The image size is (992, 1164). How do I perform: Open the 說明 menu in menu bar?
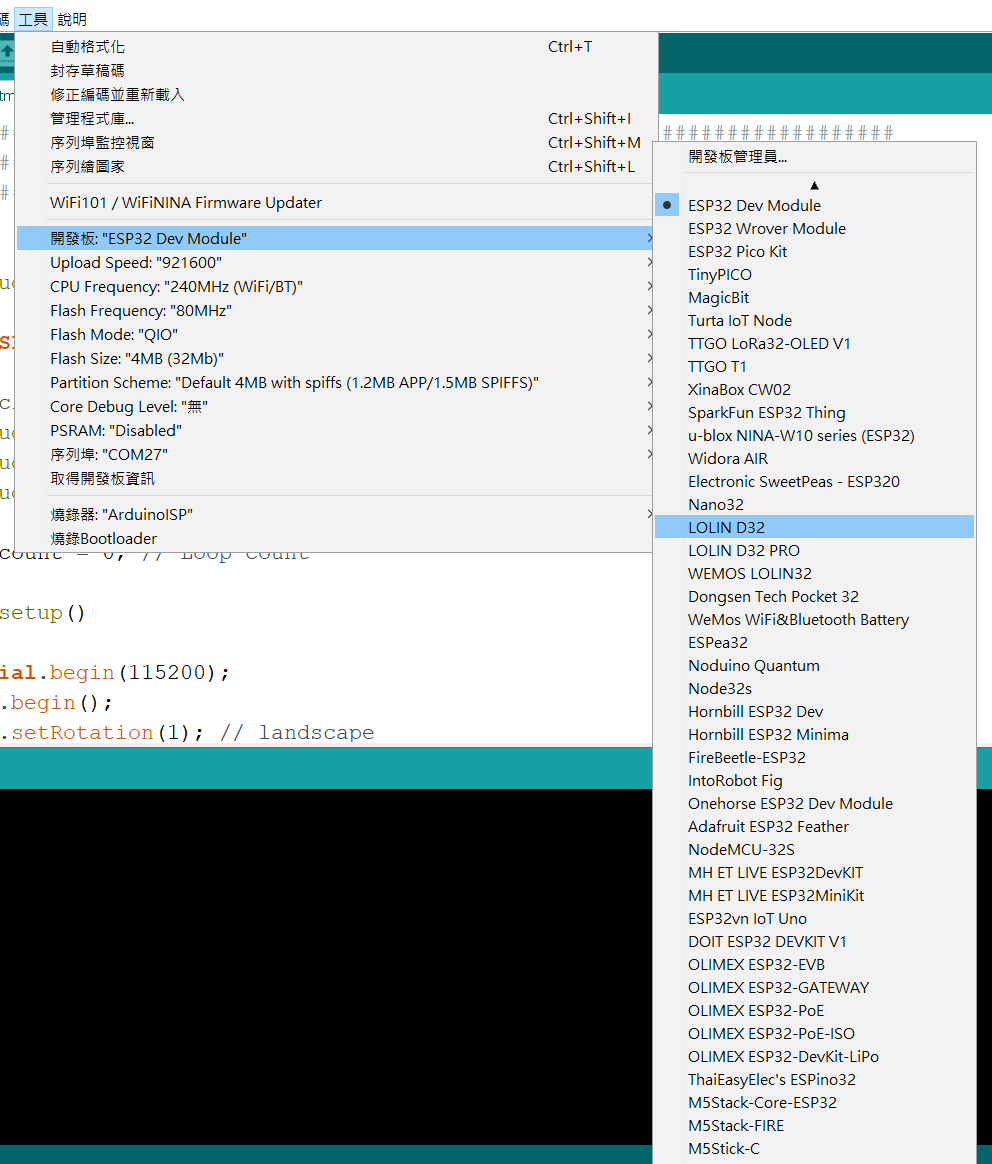coord(72,19)
